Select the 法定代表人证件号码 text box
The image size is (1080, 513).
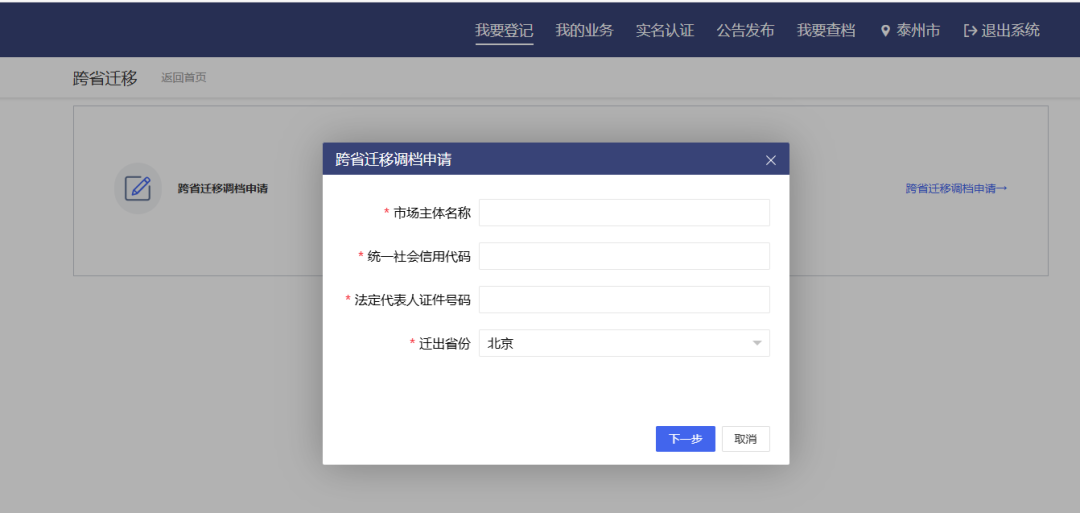(x=624, y=300)
